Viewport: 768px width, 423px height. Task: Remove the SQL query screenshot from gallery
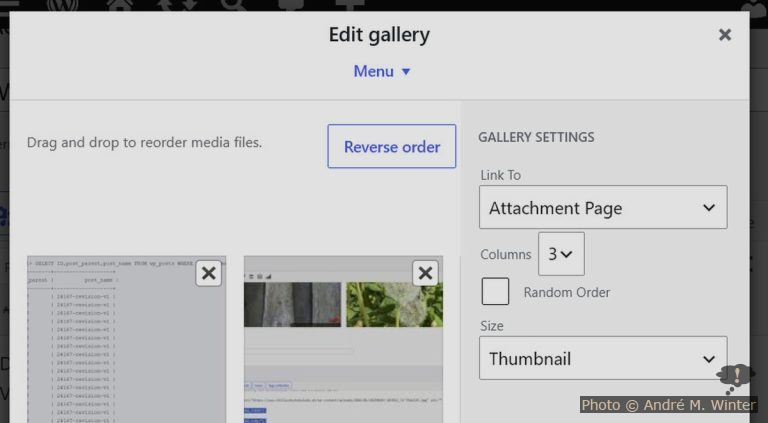tap(209, 273)
